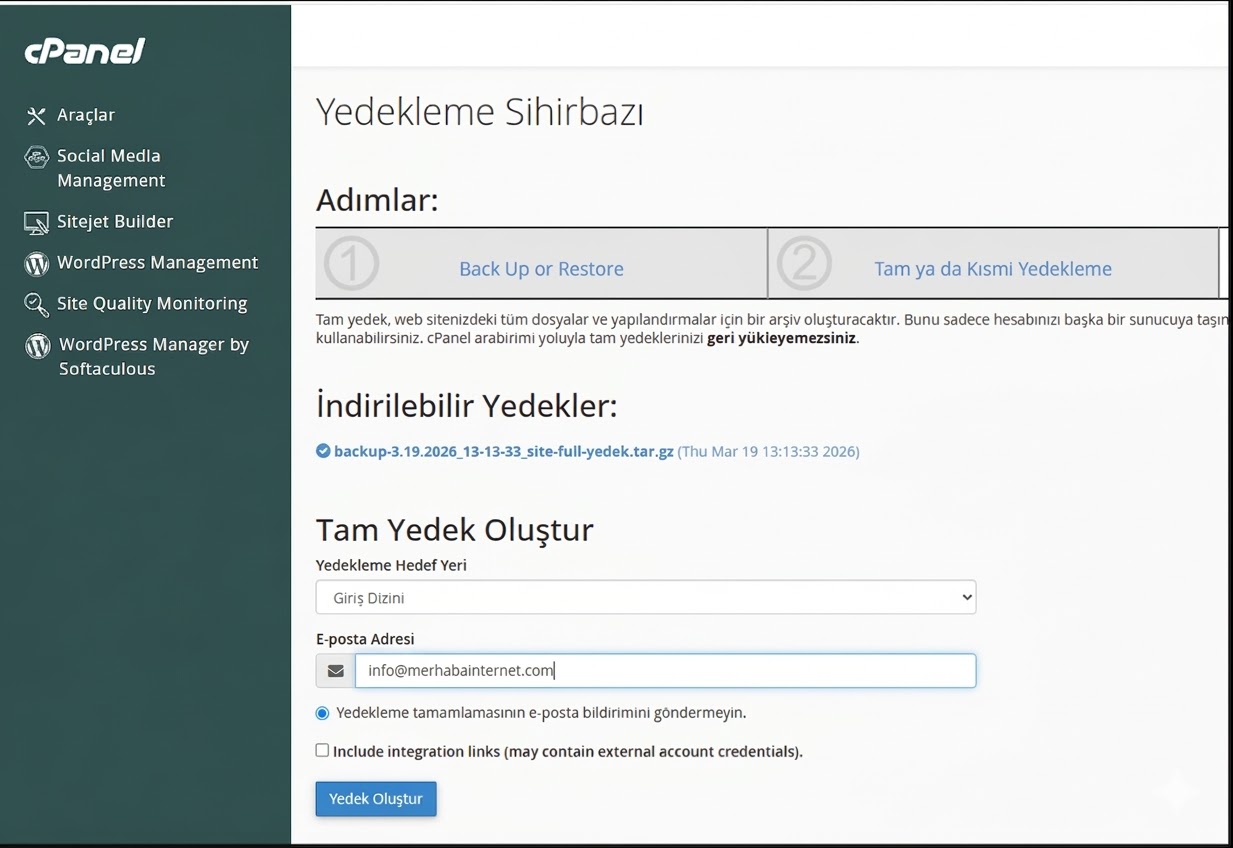Open the Yedekleme Hedef Yeri dropdown

[x=646, y=597]
